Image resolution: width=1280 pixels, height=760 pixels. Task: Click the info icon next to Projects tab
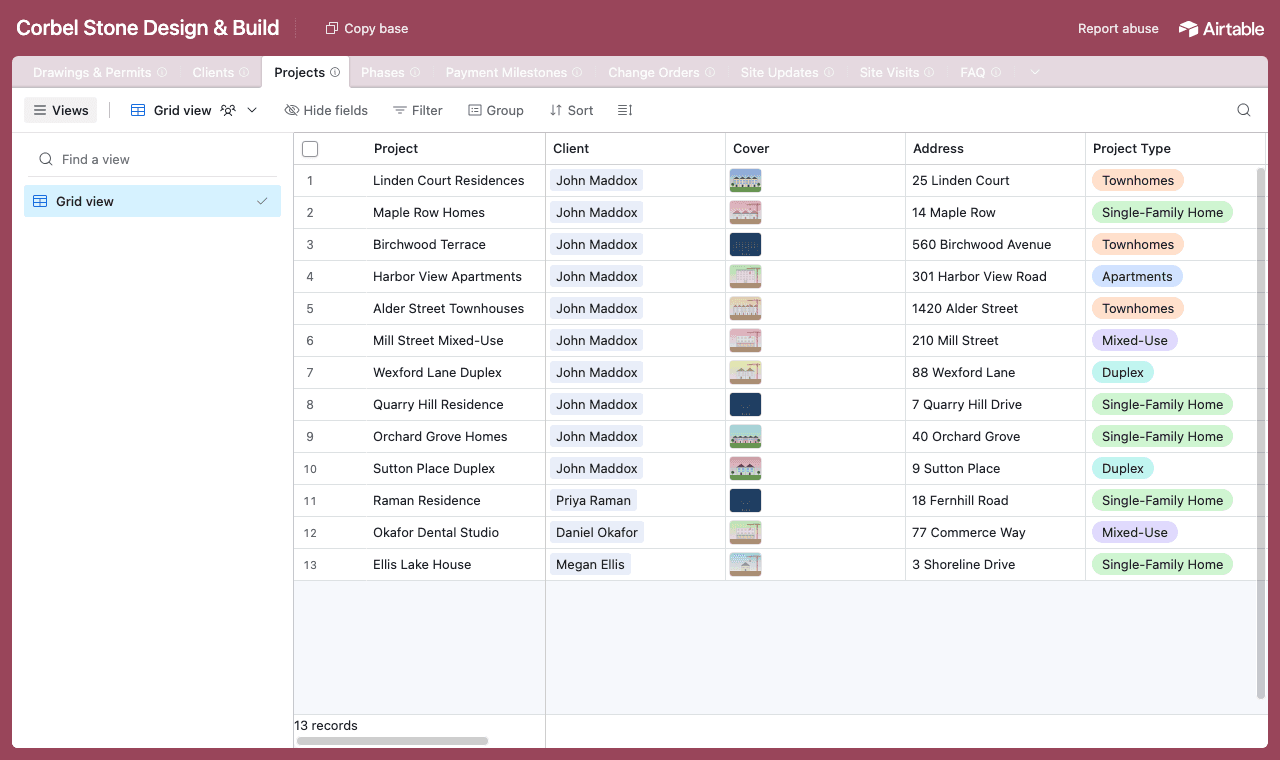coord(335,72)
